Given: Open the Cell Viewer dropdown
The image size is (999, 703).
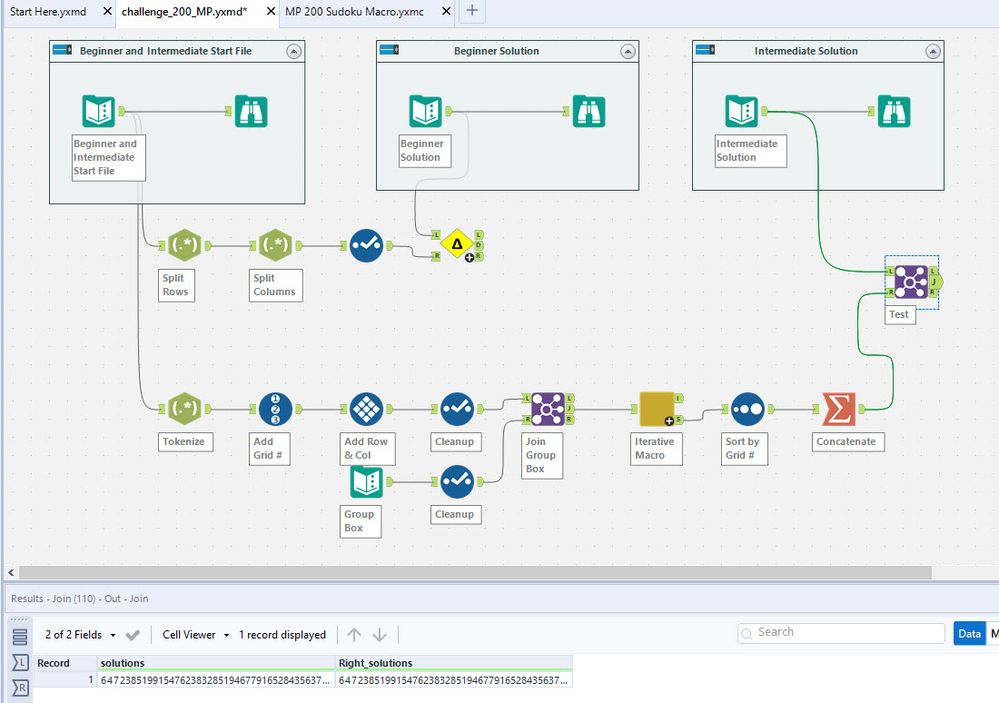Looking at the screenshot, I should (194, 633).
